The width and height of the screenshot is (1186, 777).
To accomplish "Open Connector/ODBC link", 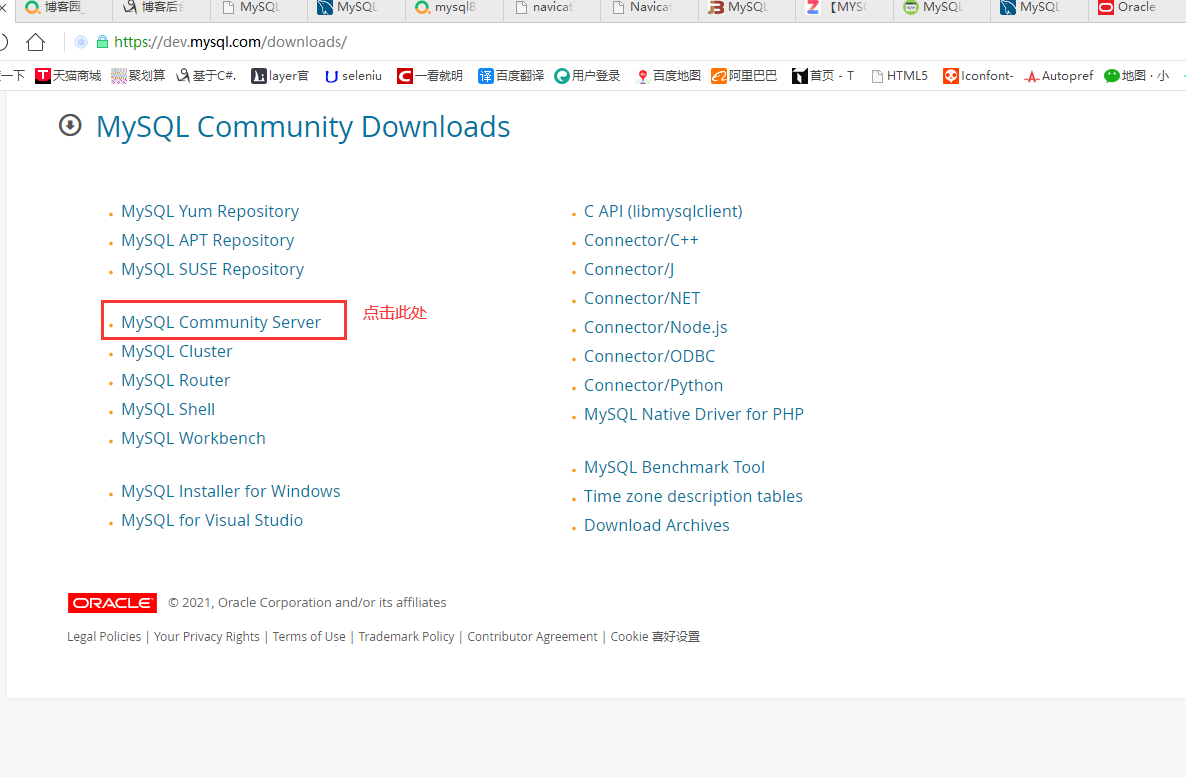I will tap(649, 356).
